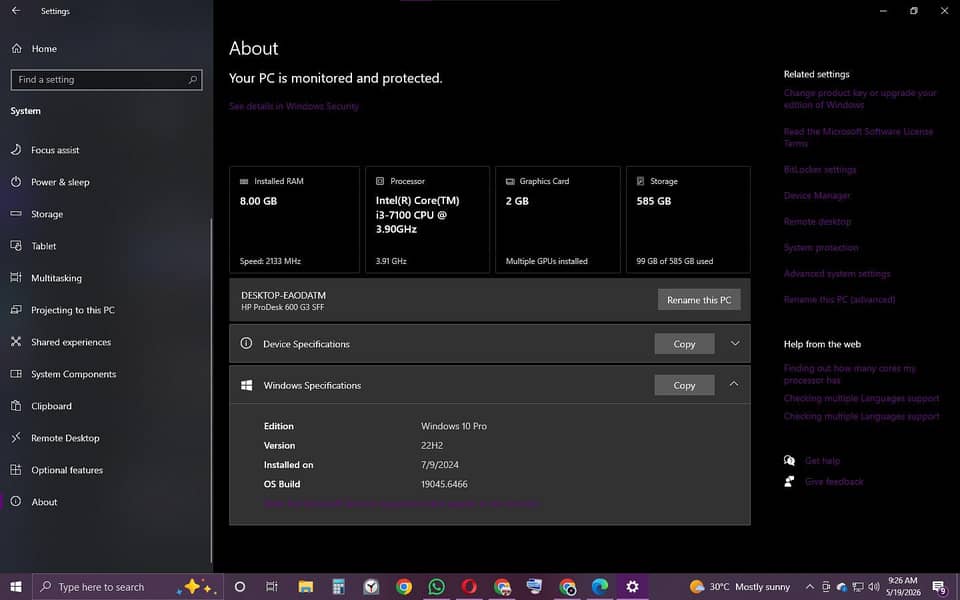Click the info icon beside Device Specifications
The height and width of the screenshot is (600, 960).
(246, 343)
